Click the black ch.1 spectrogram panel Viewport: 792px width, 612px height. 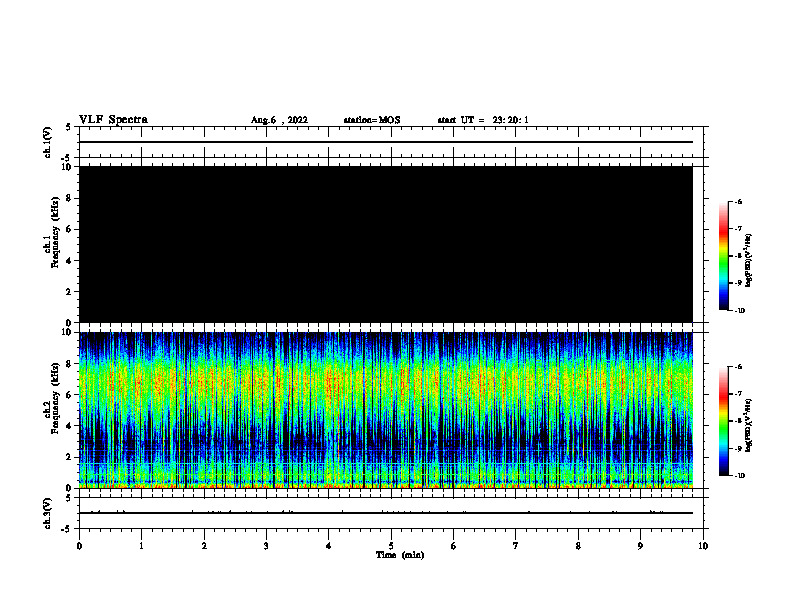pos(386,244)
